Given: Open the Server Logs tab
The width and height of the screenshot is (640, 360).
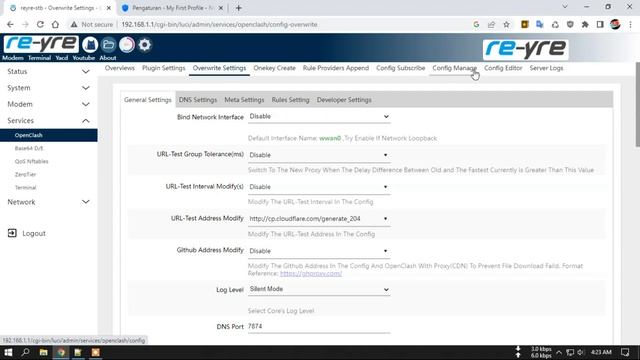Looking at the screenshot, I should click(546, 68).
